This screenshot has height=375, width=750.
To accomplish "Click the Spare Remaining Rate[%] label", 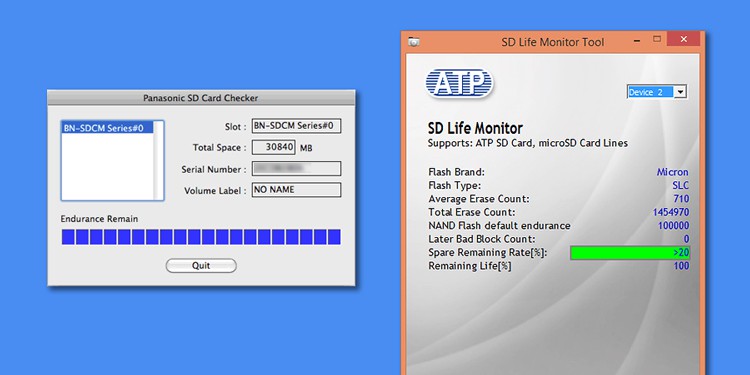I will click(487, 253).
